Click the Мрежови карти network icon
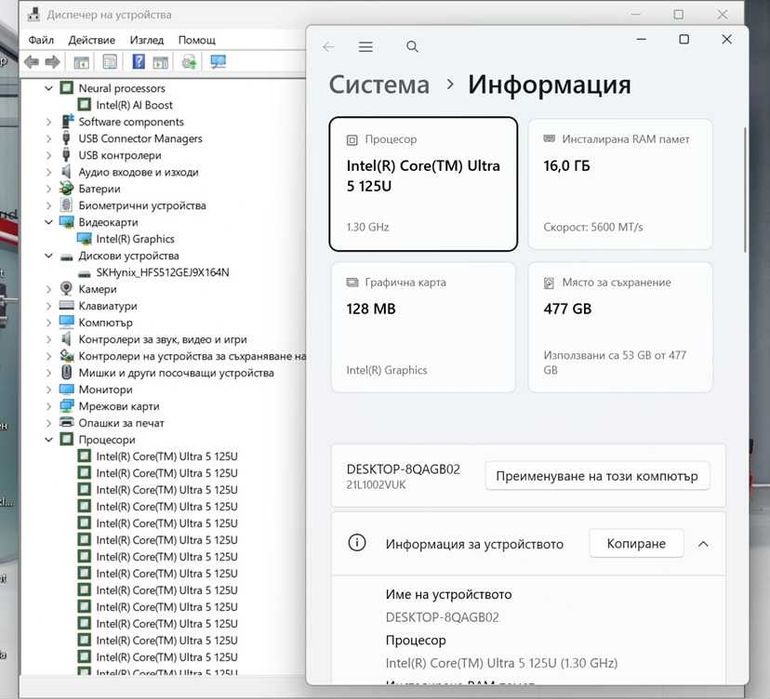The height and width of the screenshot is (699, 770). point(66,406)
